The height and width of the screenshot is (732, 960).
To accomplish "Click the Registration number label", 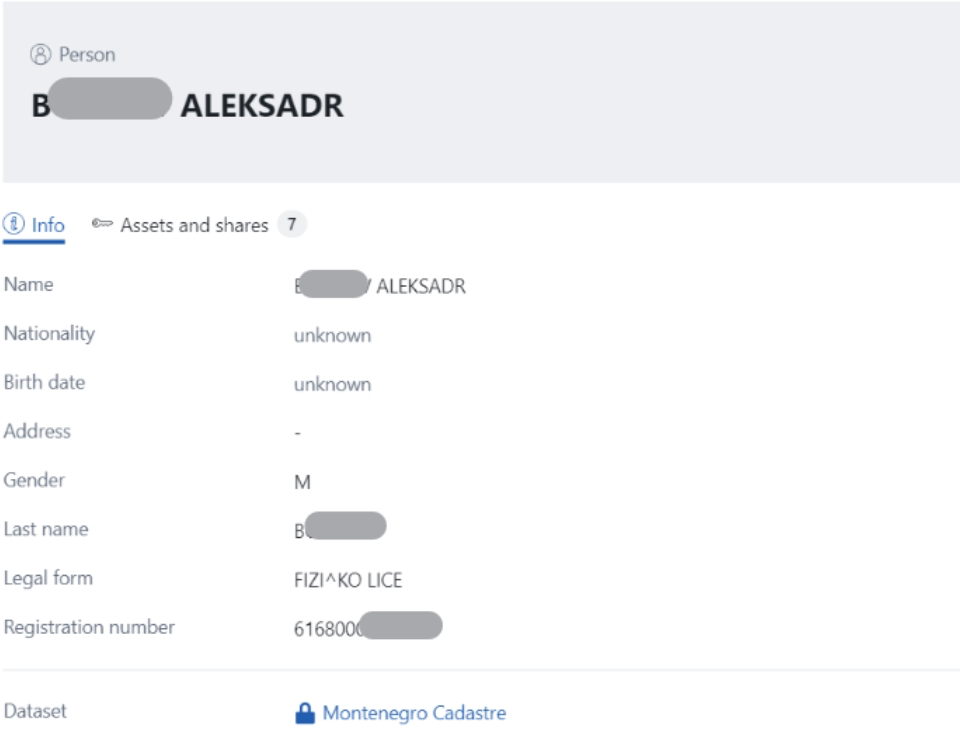I will click(x=88, y=627).
